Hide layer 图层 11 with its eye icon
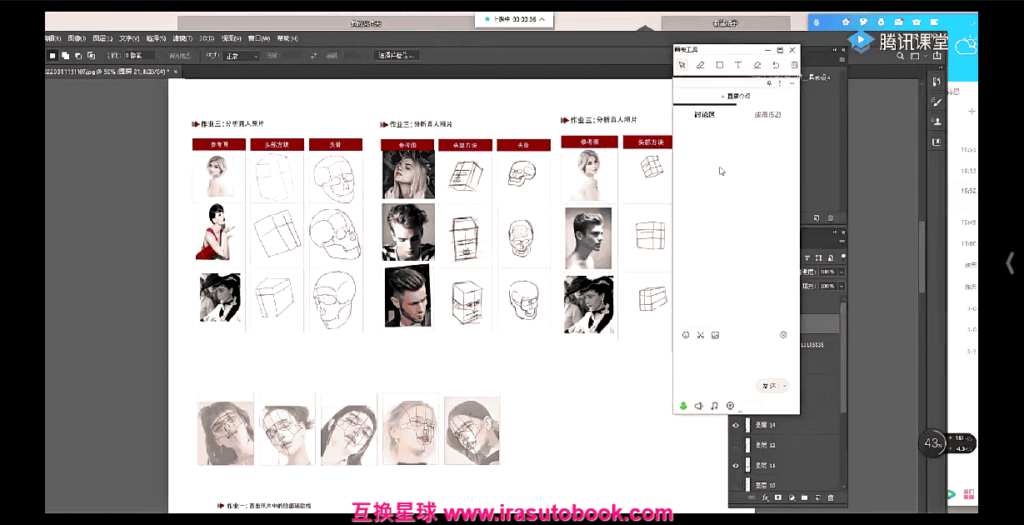The width and height of the screenshot is (1024, 525). tap(736, 466)
